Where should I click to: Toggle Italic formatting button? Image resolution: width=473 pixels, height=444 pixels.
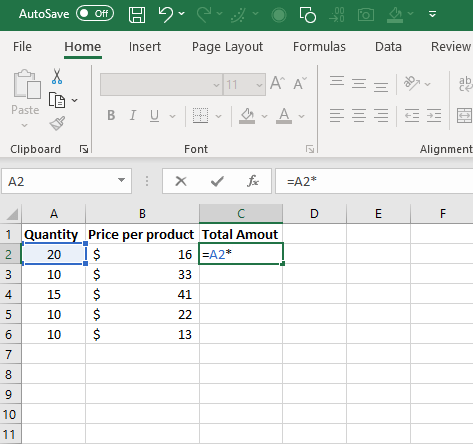(x=133, y=116)
